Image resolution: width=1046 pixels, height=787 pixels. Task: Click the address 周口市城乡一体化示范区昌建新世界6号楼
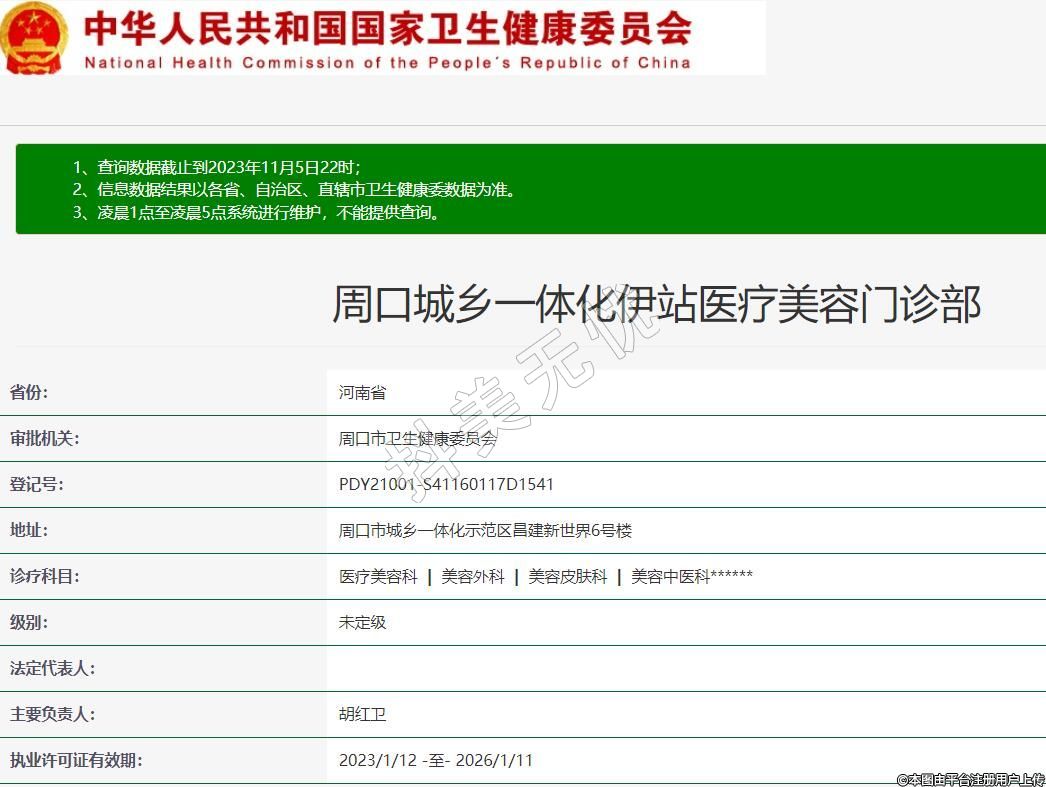tap(485, 531)
